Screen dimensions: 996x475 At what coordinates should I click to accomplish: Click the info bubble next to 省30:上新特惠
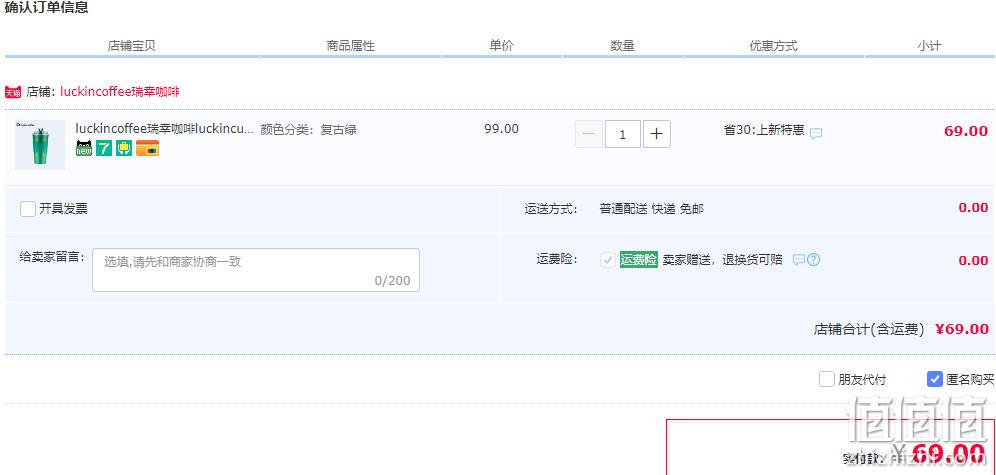(816, 133)
